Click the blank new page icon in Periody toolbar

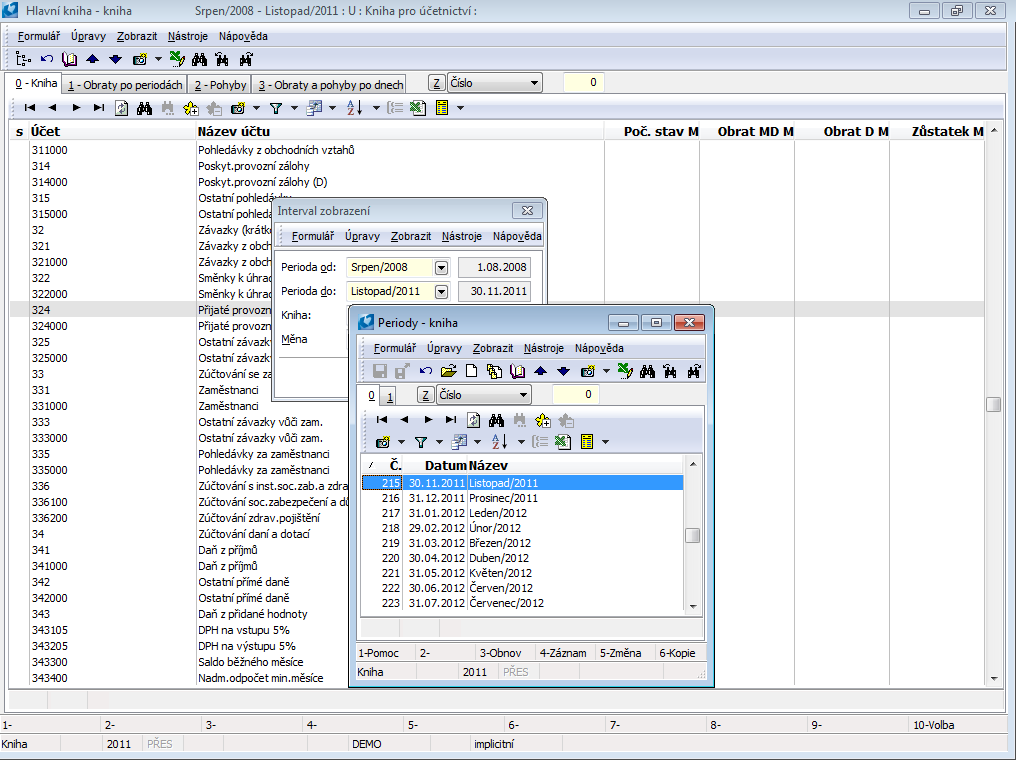(471, 371)
